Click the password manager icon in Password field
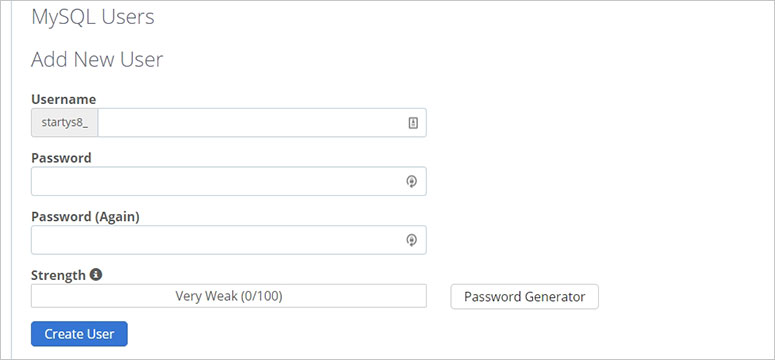Viewport: 775px width, 360px height. [x=412, y=181]
